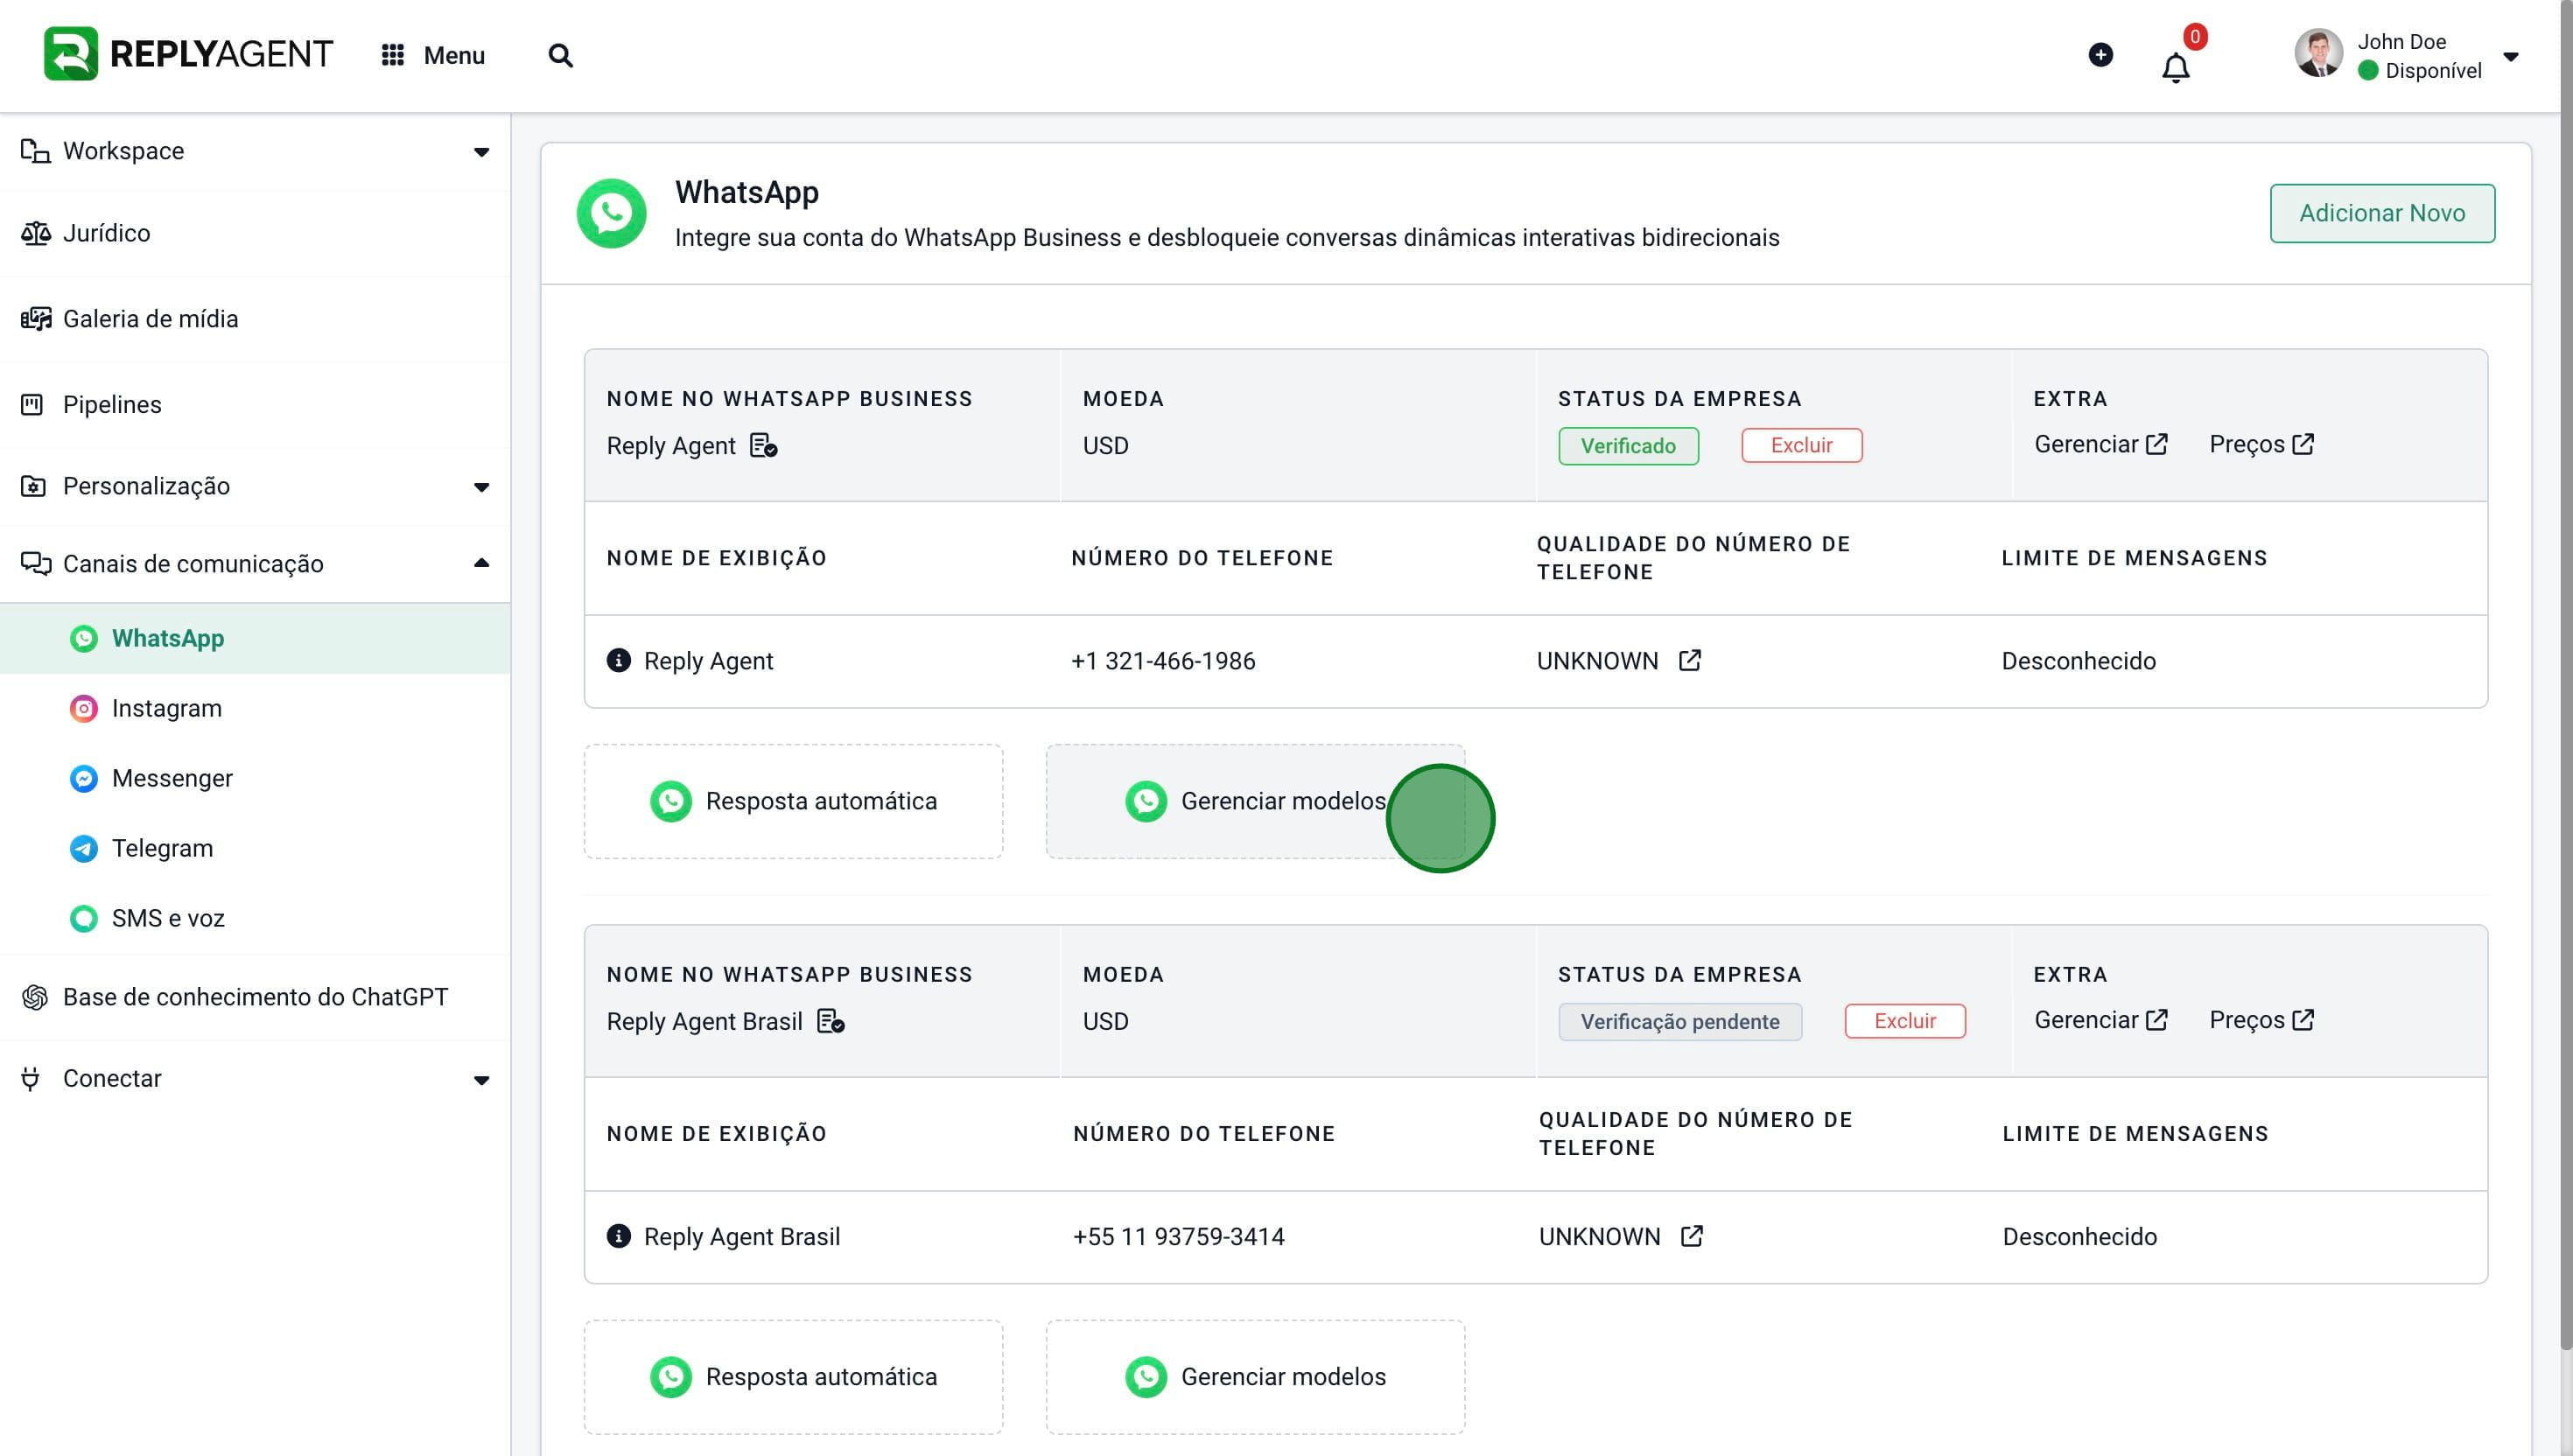Viewport: 2573px width, 1456px height.
Task: Click the Pipelines board icon
Action: pos(32,404)
